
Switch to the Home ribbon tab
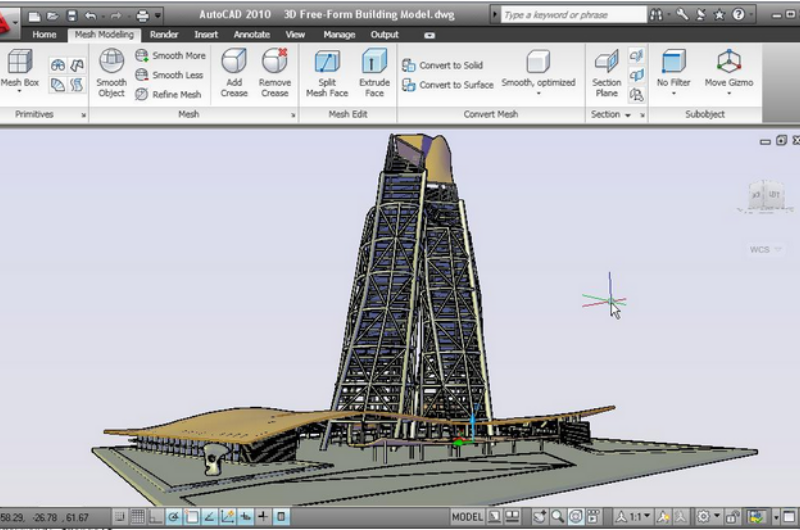pyautogui.click(x=44, y=35)
